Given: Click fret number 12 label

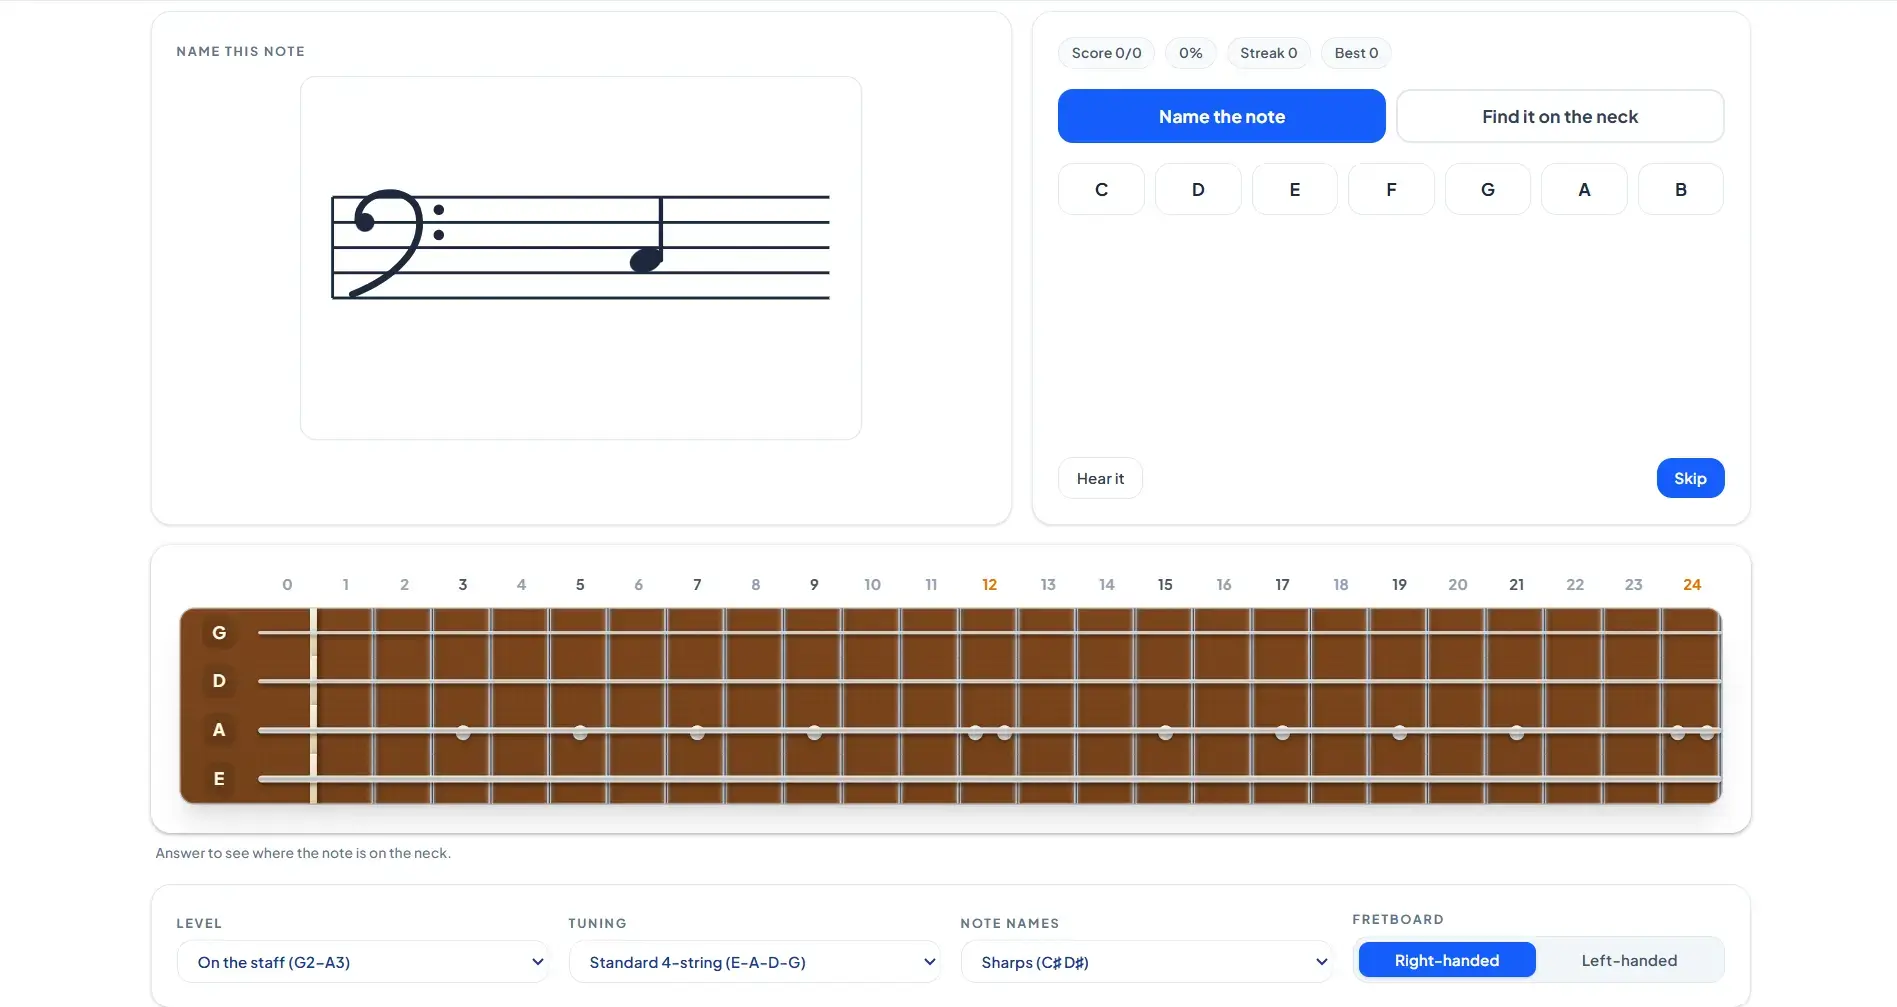Looking at the screenshot, I should [989, 584].
